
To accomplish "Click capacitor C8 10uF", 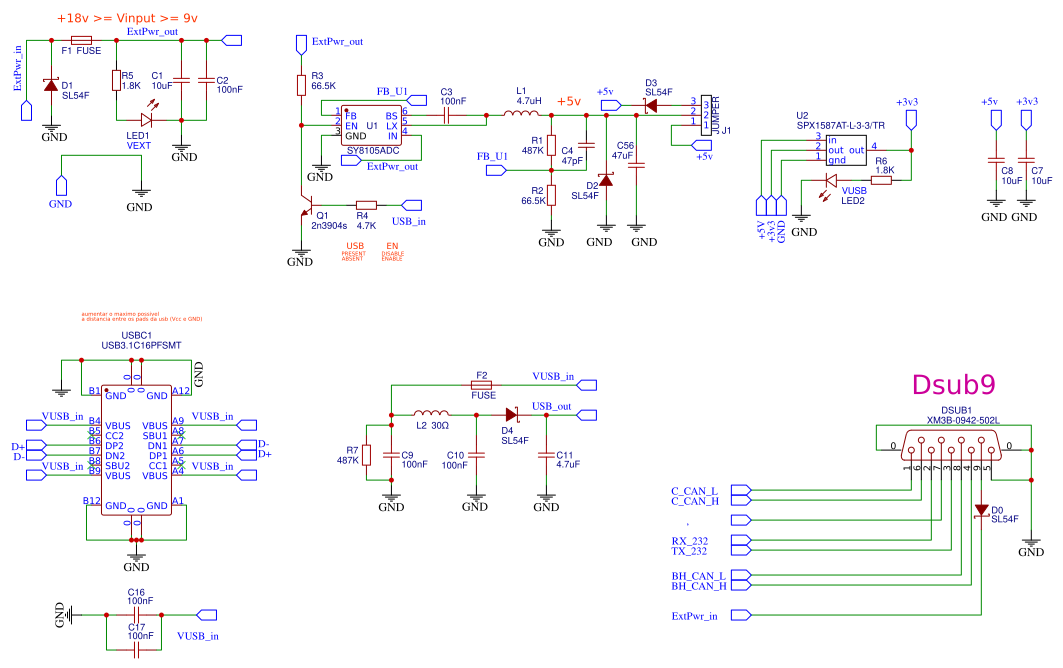I will click(x=996, y=160).
